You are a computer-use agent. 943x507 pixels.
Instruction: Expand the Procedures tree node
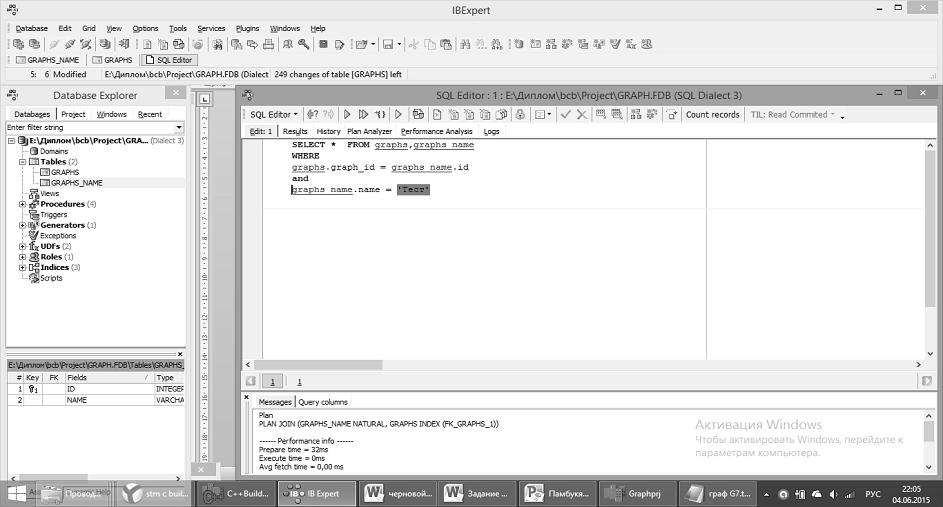click(22, 204)
